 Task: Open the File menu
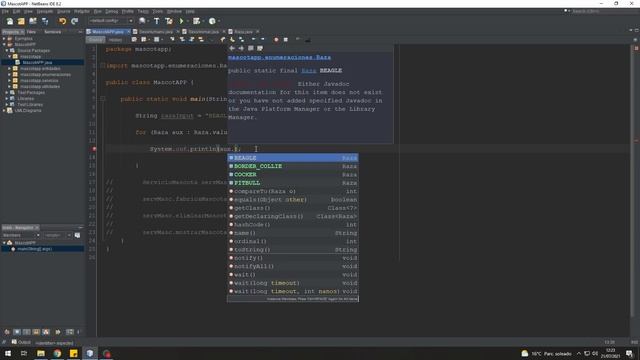[x=5, y=11]
